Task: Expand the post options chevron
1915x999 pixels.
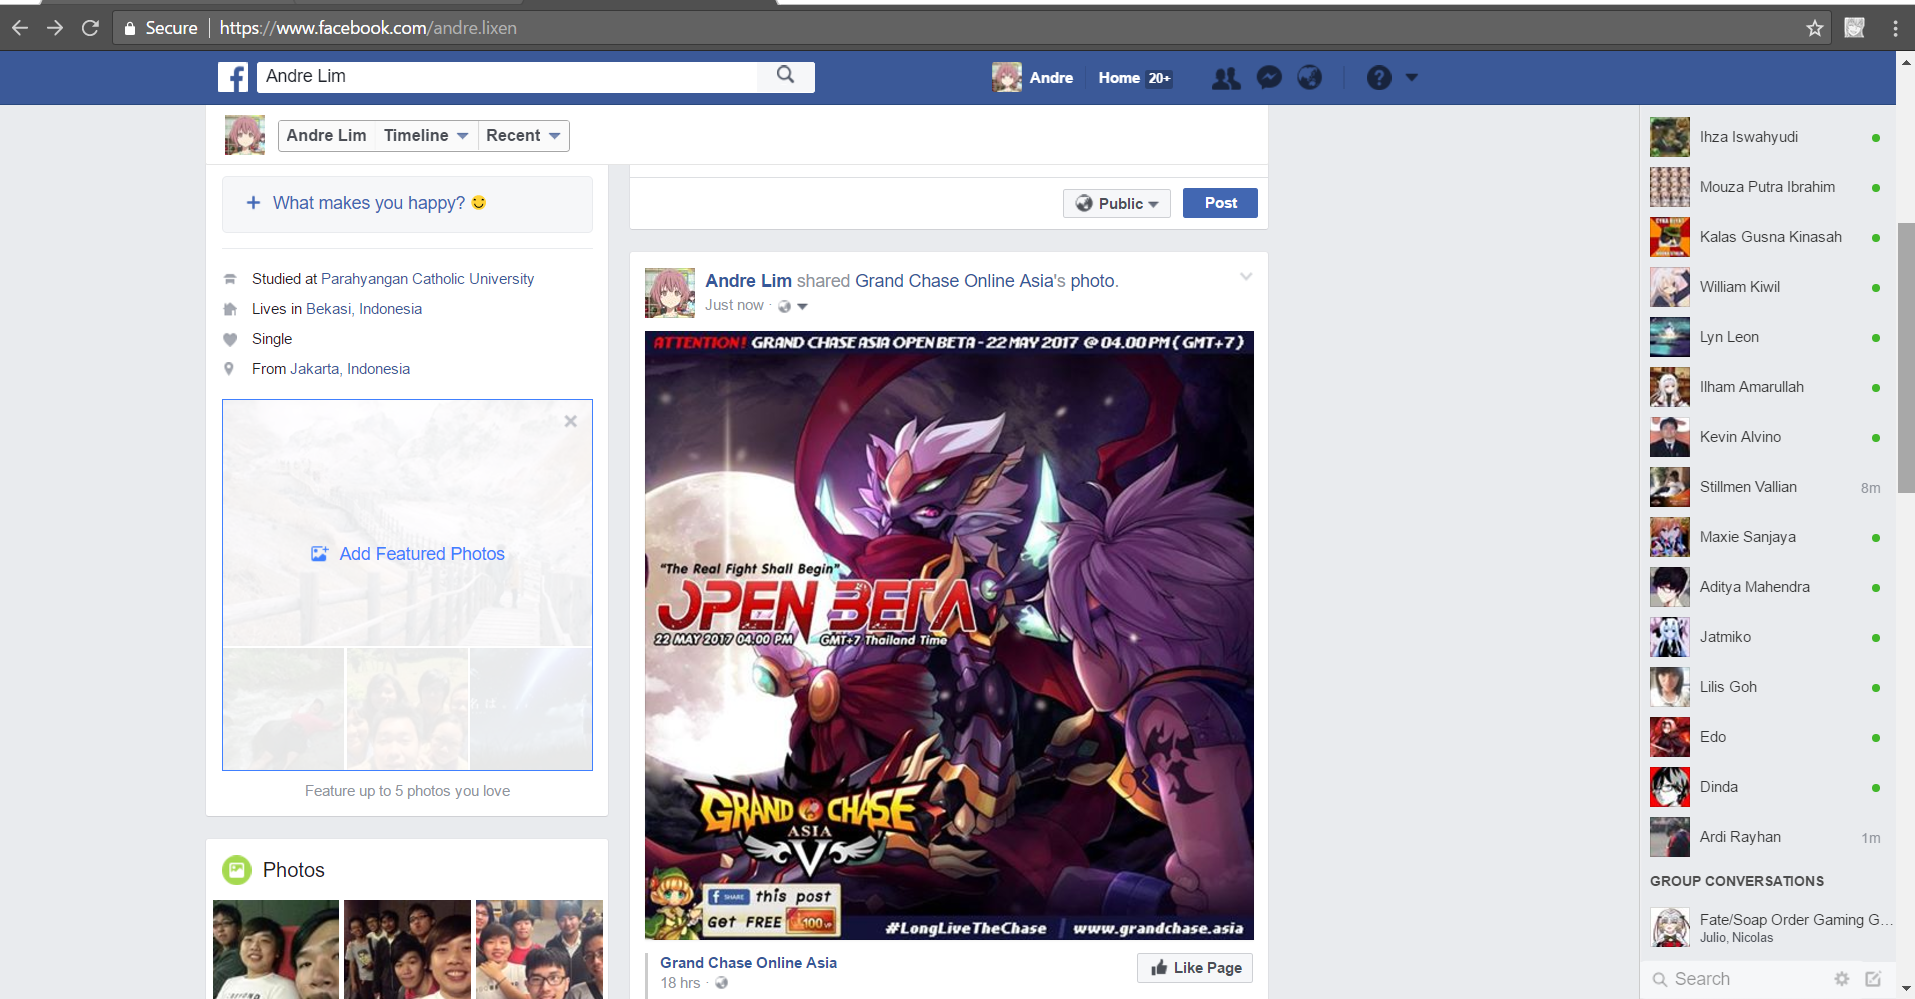Action: 1246,277
